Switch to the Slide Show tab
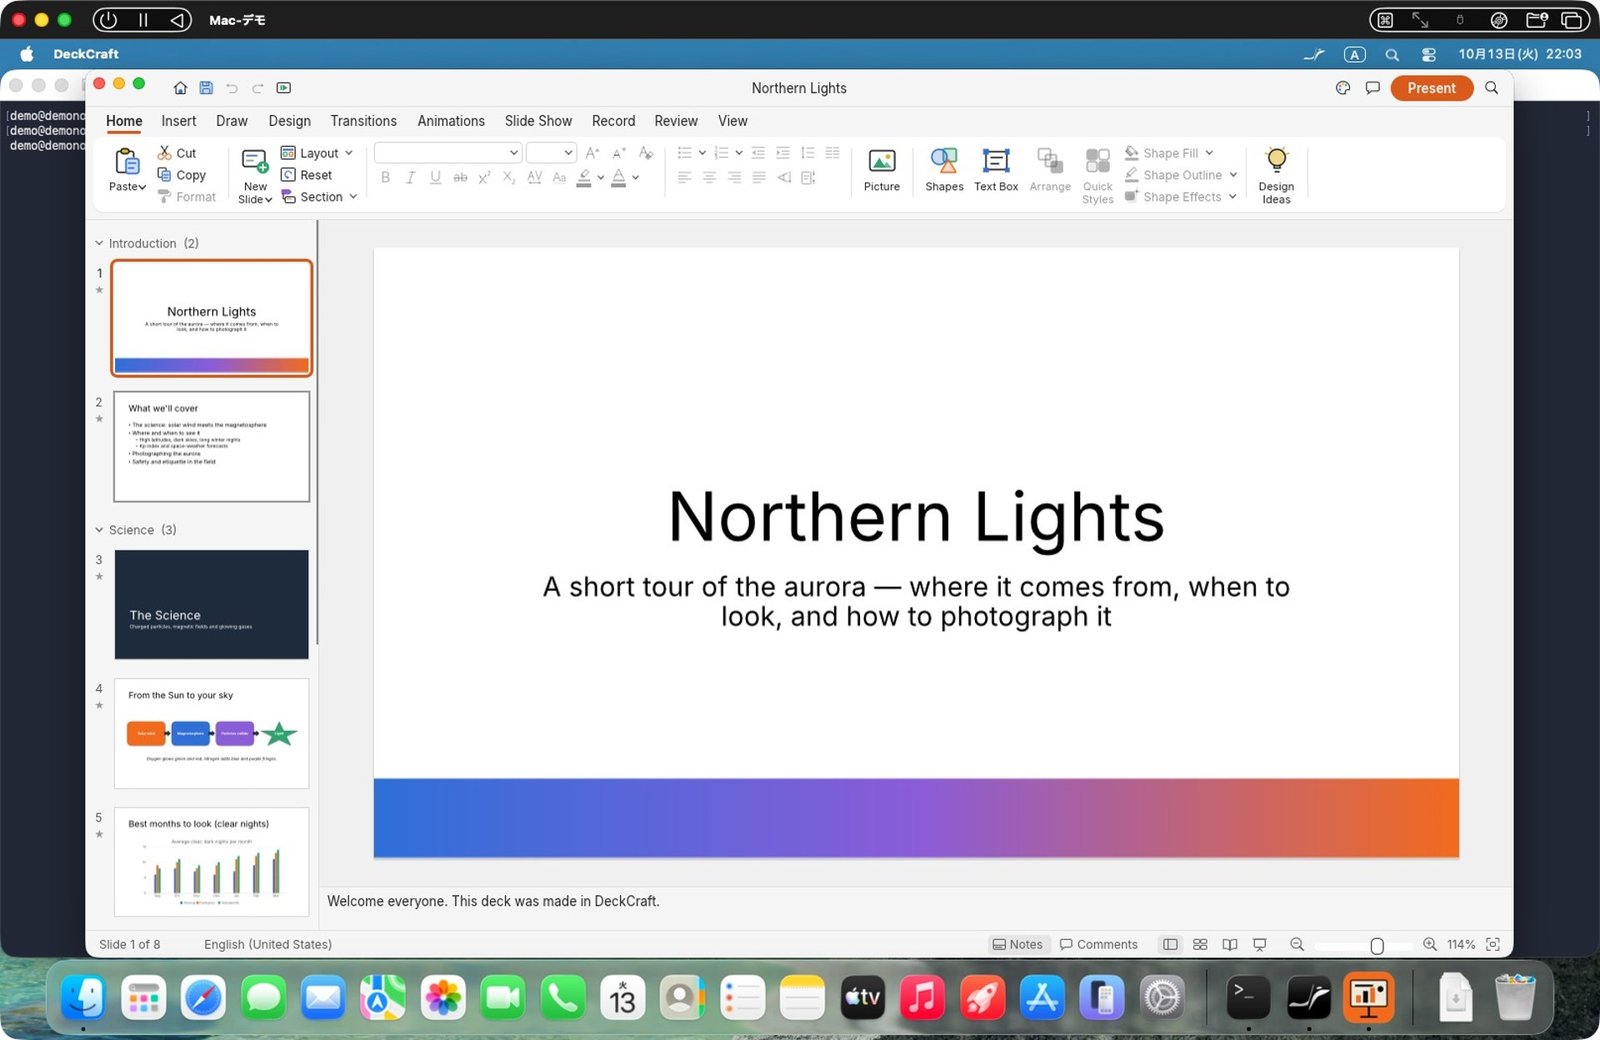Screen dimensions: 1600x1040 (x=538, y=121)
